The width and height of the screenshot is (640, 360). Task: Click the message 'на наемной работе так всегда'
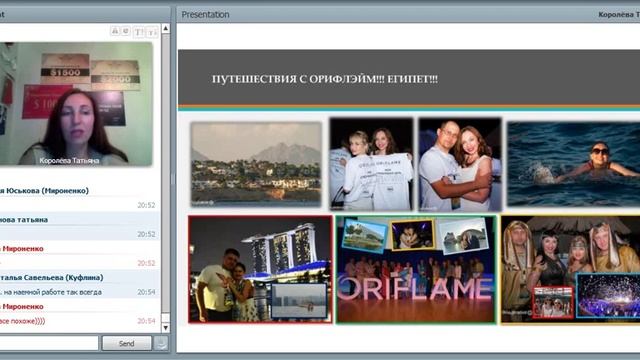[54, 292]
